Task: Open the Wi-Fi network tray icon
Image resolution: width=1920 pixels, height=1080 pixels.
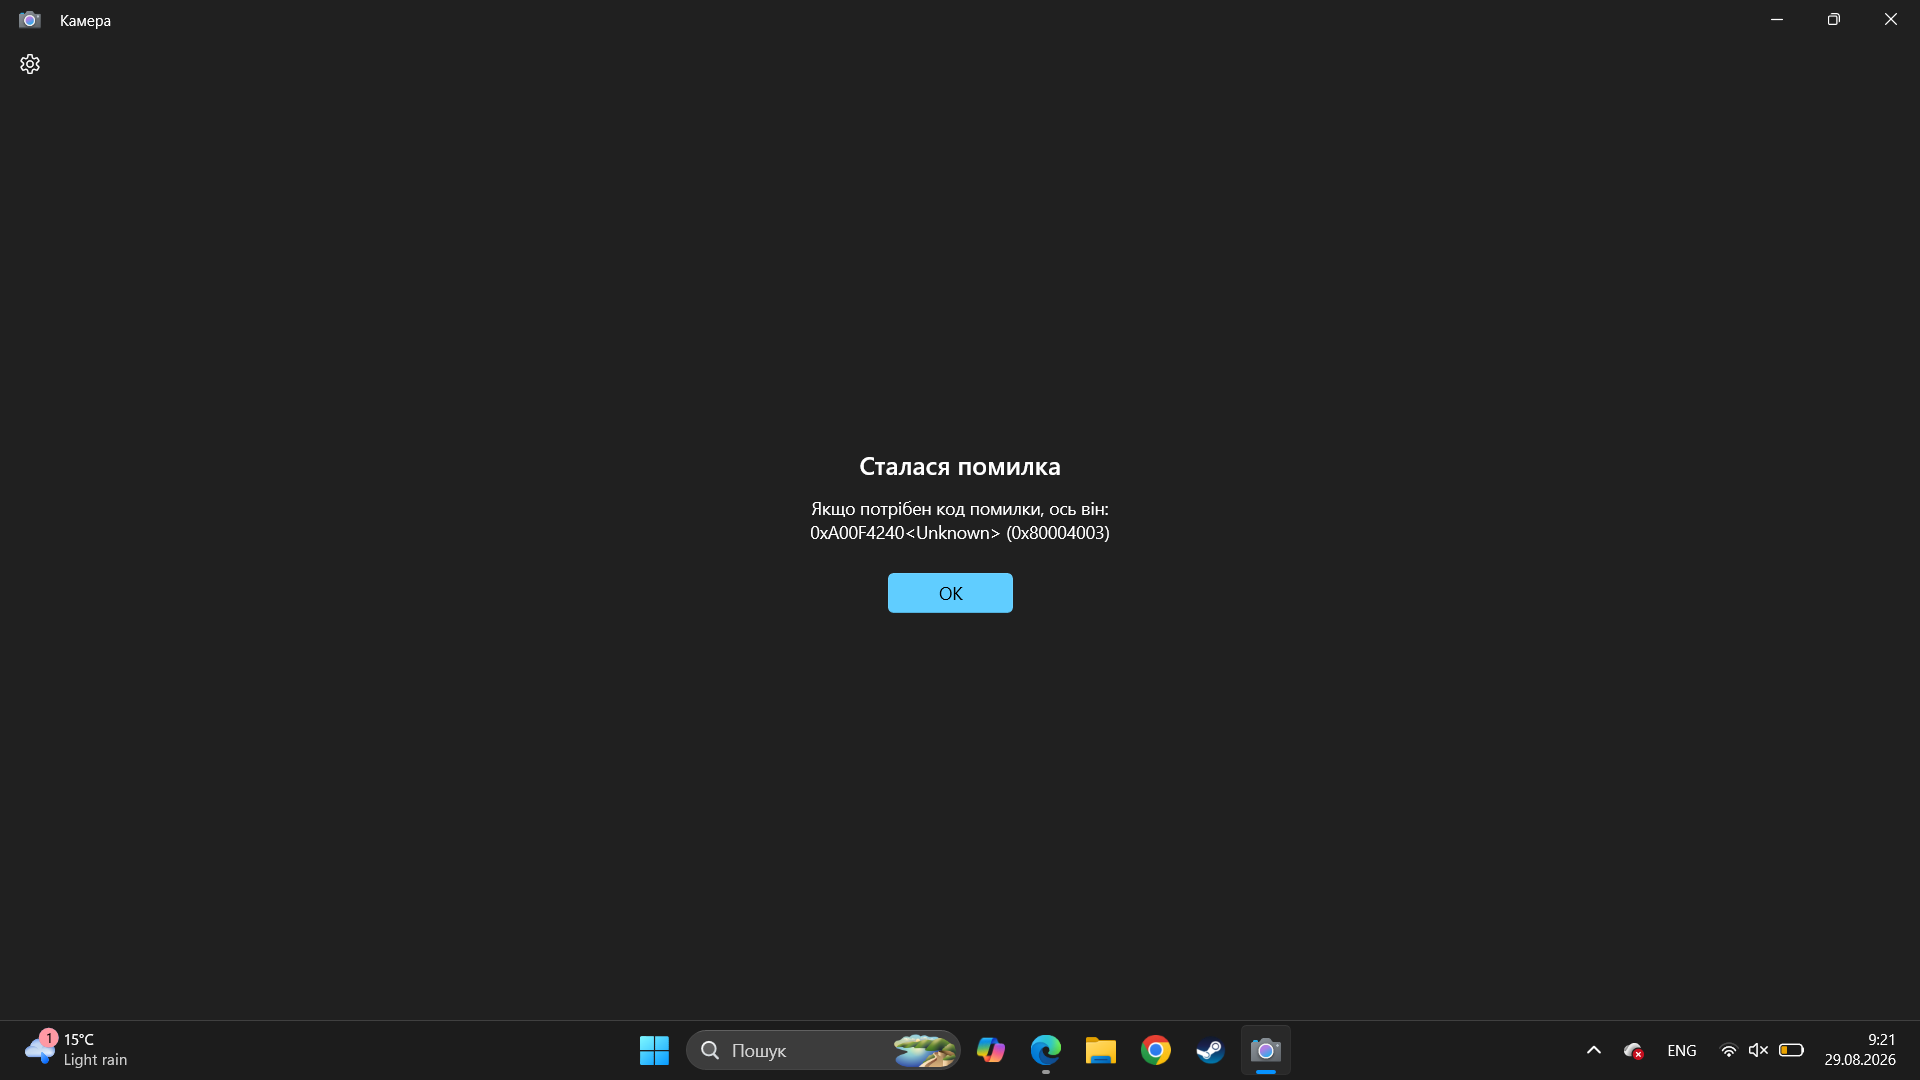Action: (1728, 1050)
